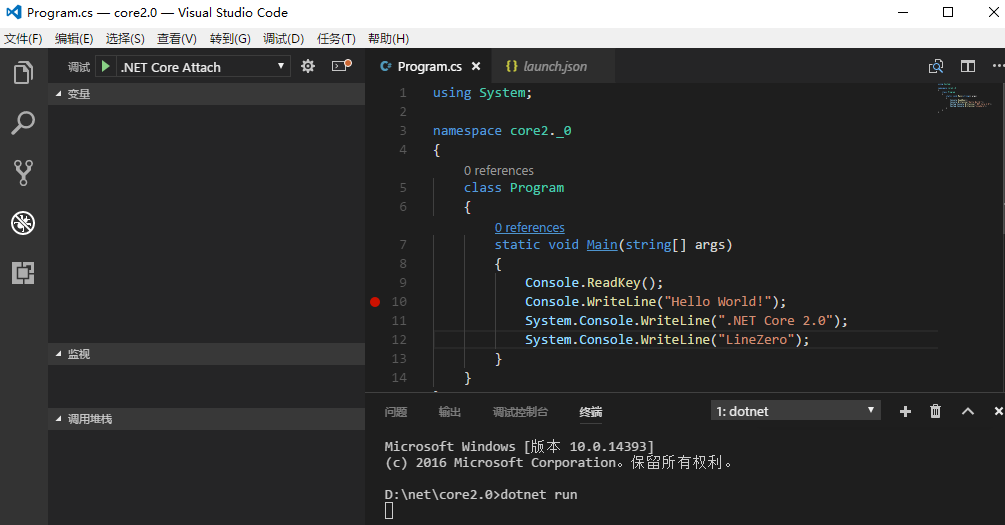Add a new terminal with the plus icon
The image size is (1005, 525).
(x=905, y=412)
